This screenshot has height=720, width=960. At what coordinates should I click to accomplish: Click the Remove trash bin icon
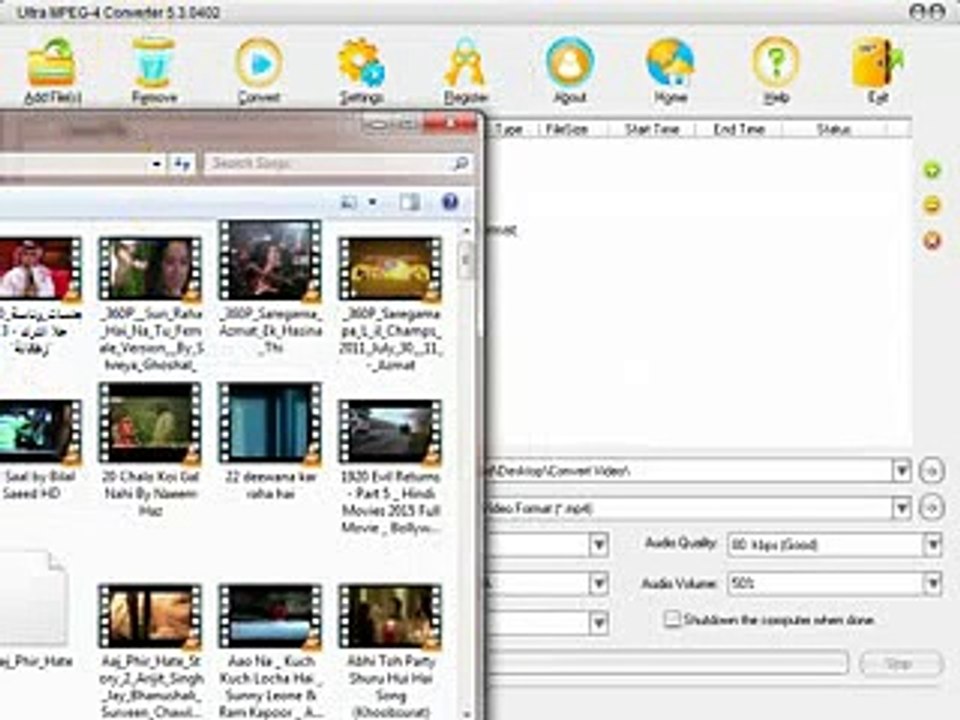click(154, 62)
